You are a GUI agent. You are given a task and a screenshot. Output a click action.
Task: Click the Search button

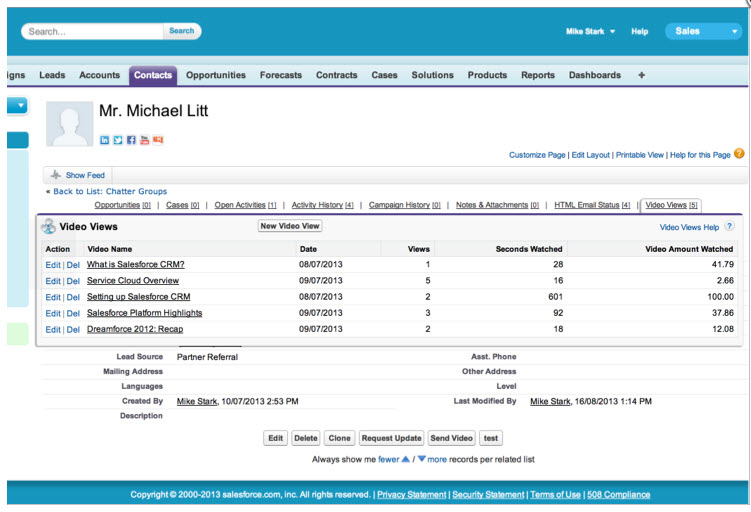pos(182,31)
